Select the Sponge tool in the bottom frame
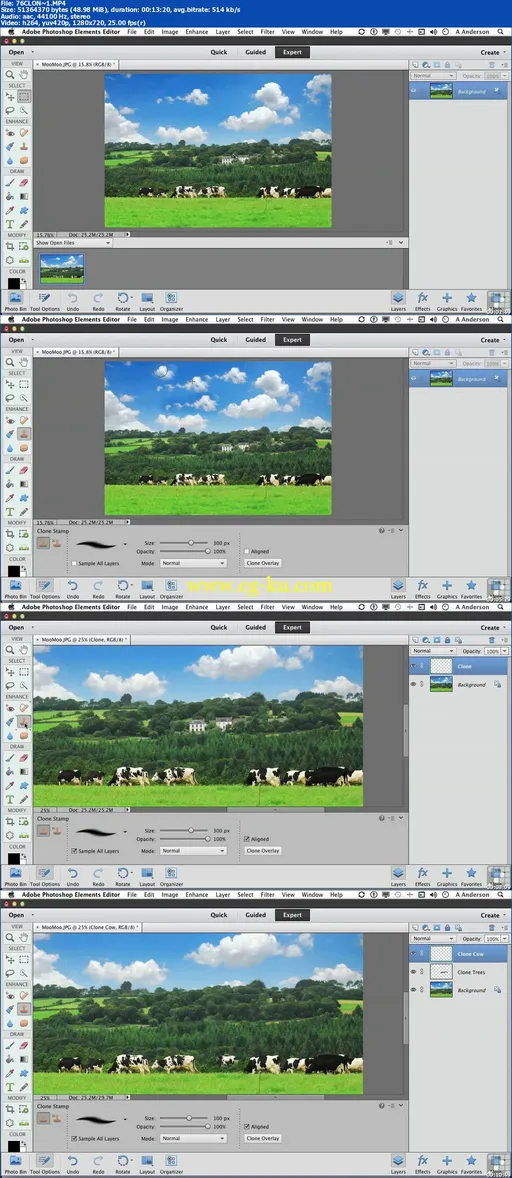 pos(24,1022)
